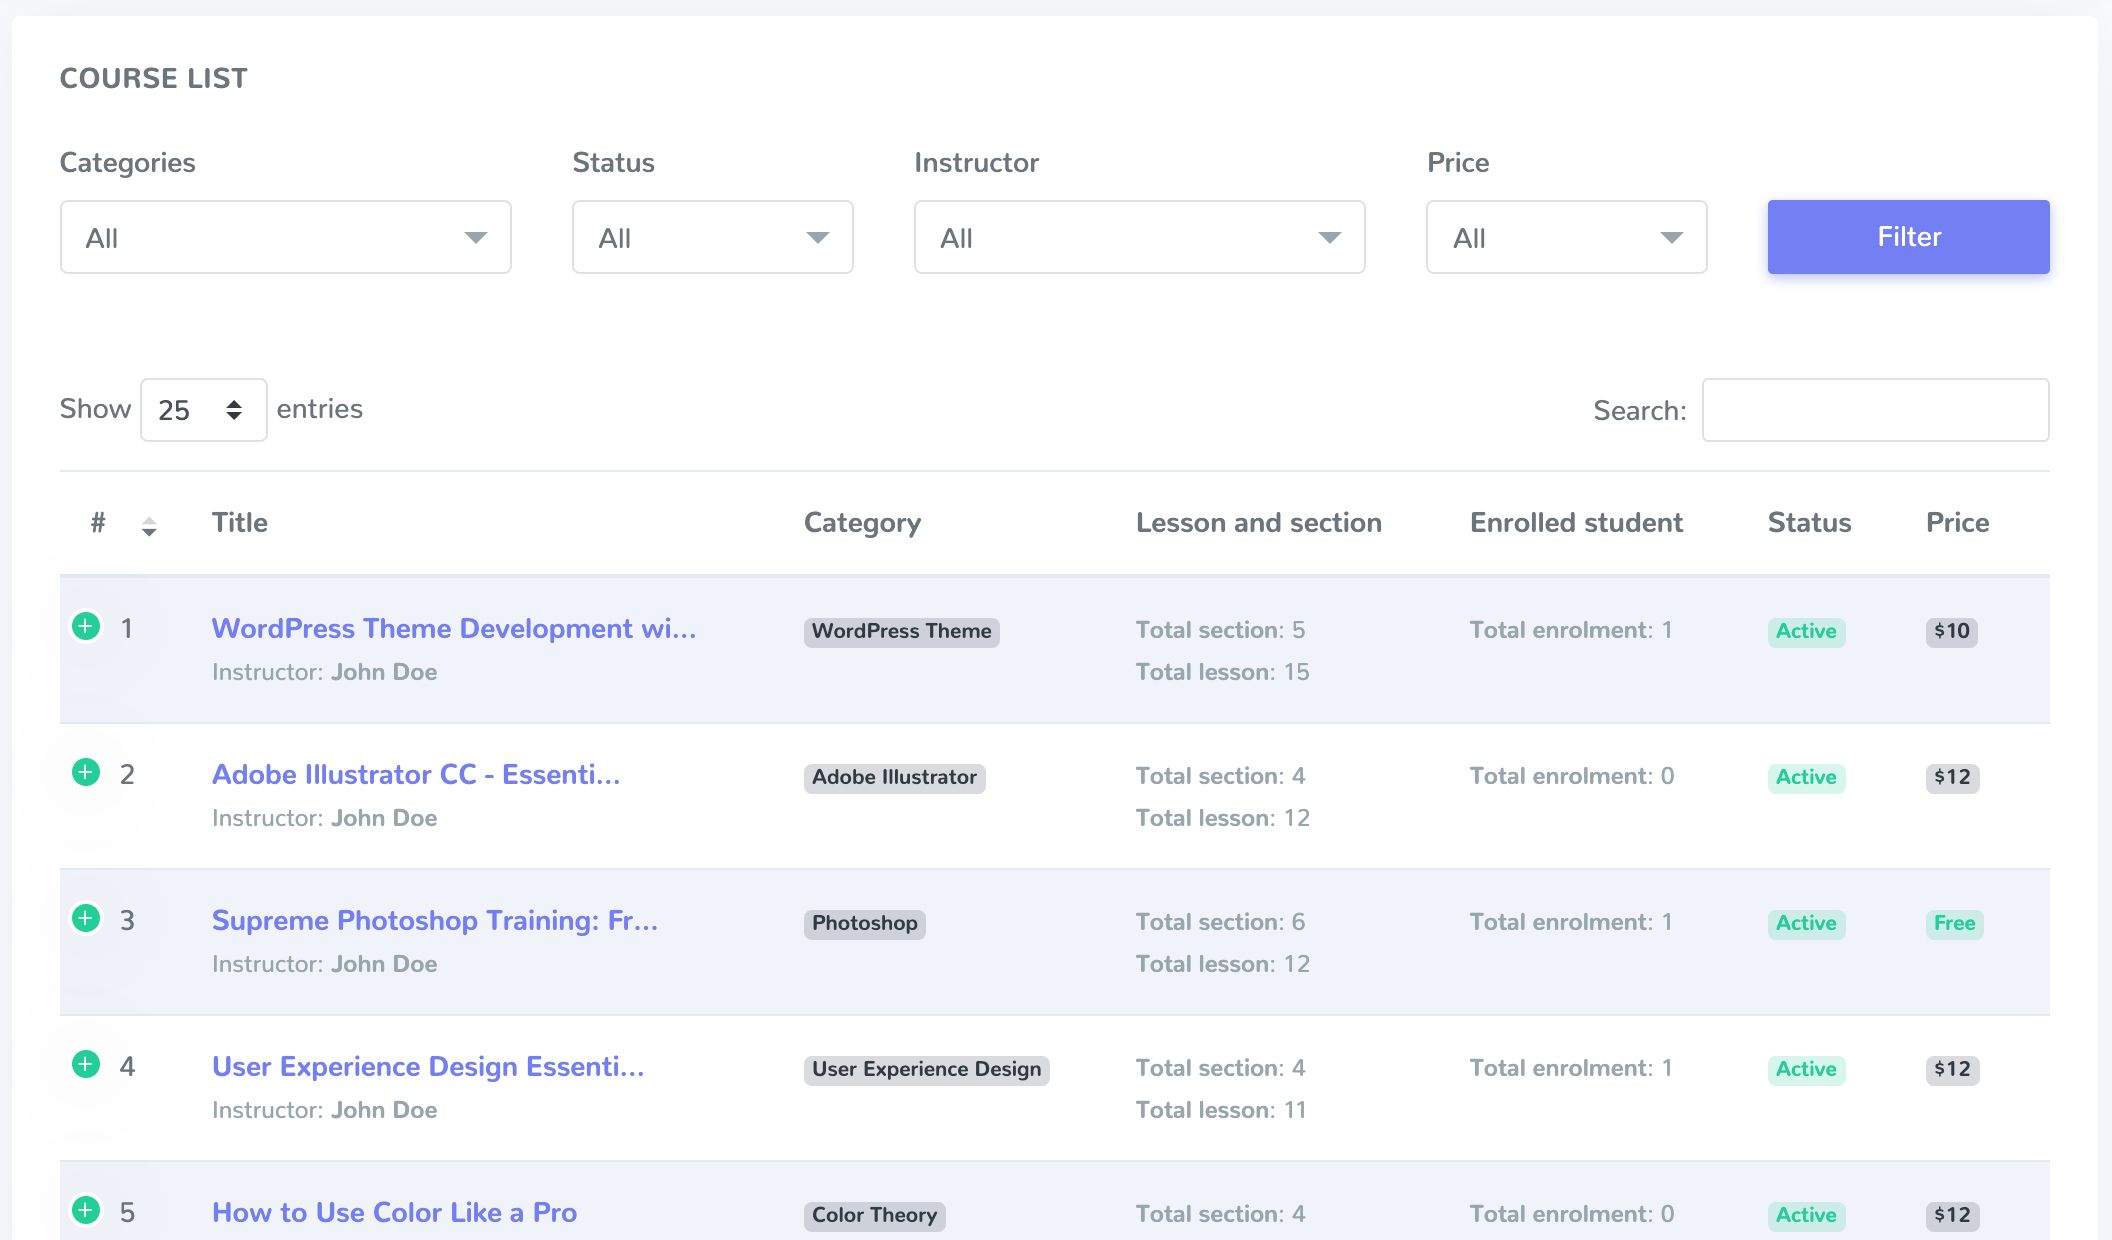Expand the Instructor filter dropdown
Viewport: 2112px width, 1240px height.
point(1139,238)
